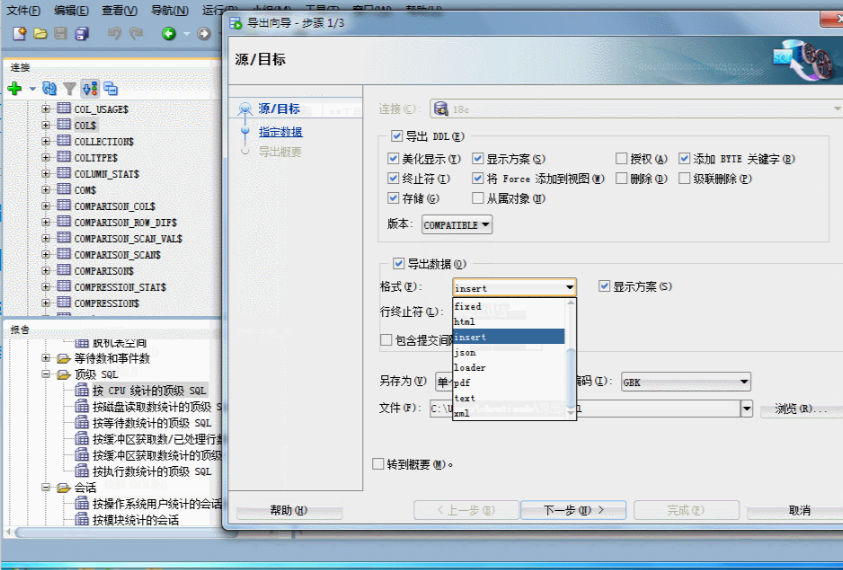Click the New file toolbar icon
843x570 pixels.
(x=19, y=34)
